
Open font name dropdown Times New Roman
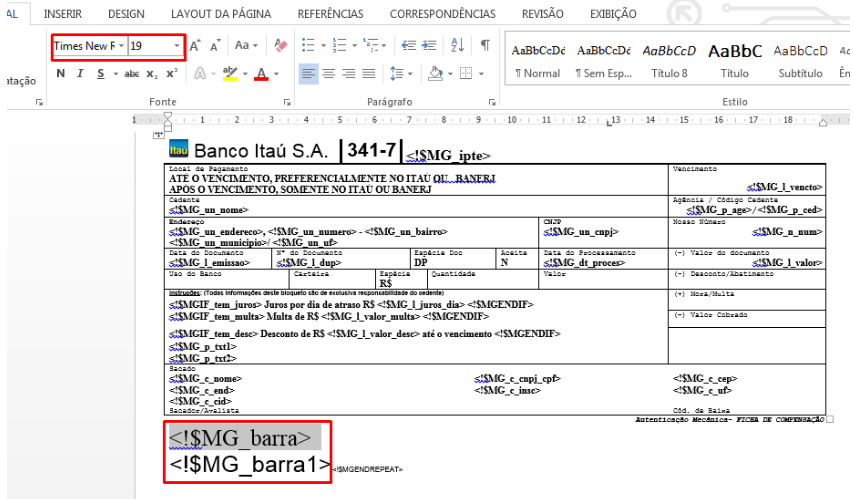[121, 46]
